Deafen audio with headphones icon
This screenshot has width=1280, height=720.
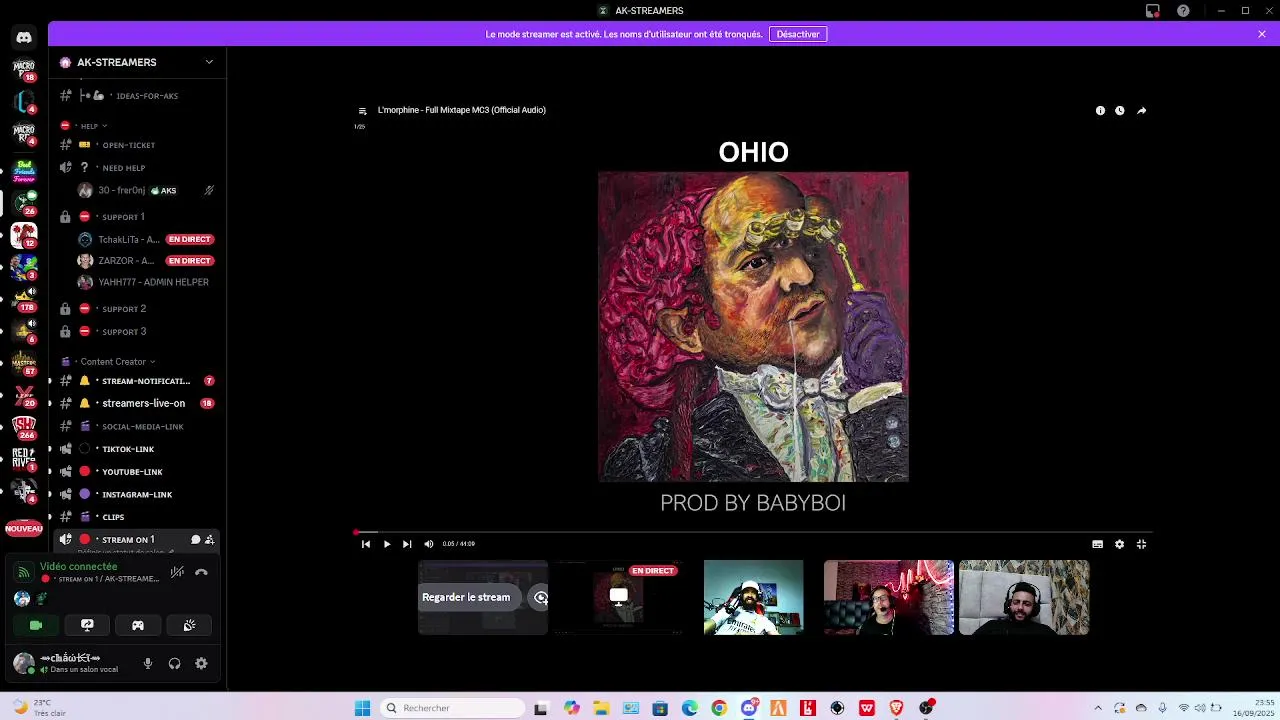tap(174, 663)
